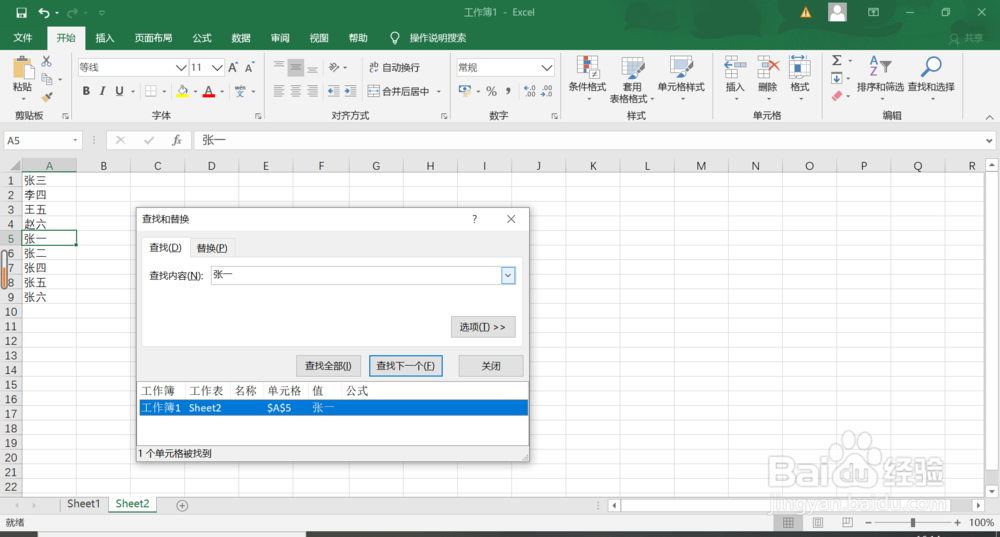The image size is (1000, 537).
Task: Open 排序和筛选 sort and filter
Action: click(880, 77)
